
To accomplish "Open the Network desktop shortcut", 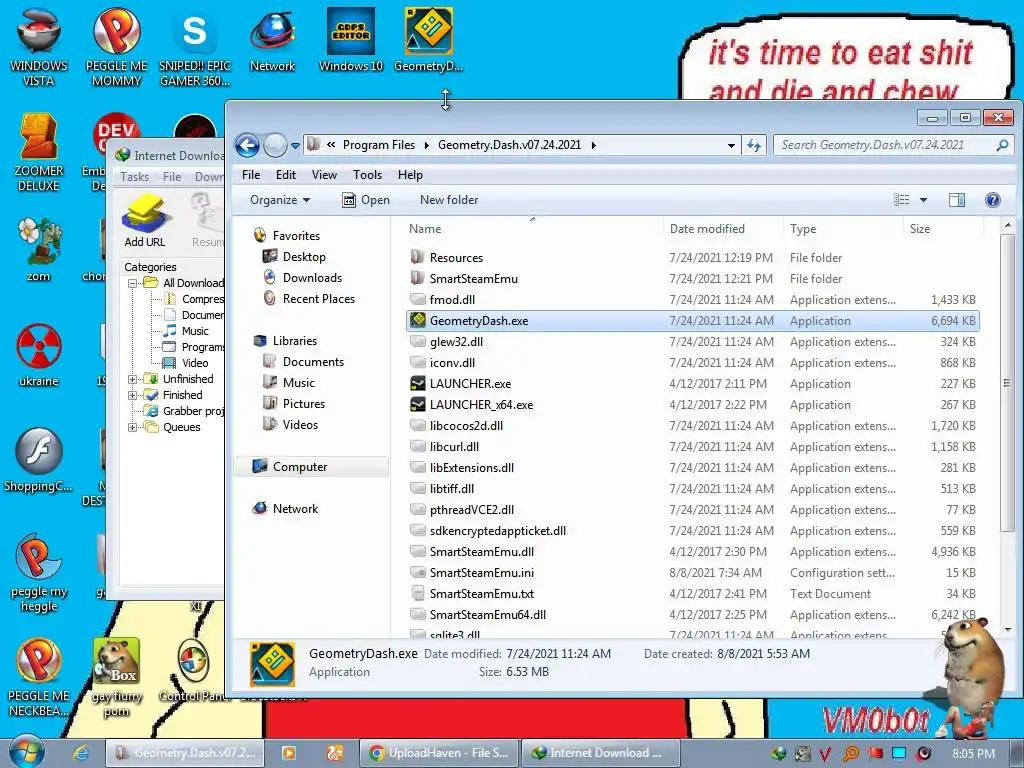I will point(272,39).
